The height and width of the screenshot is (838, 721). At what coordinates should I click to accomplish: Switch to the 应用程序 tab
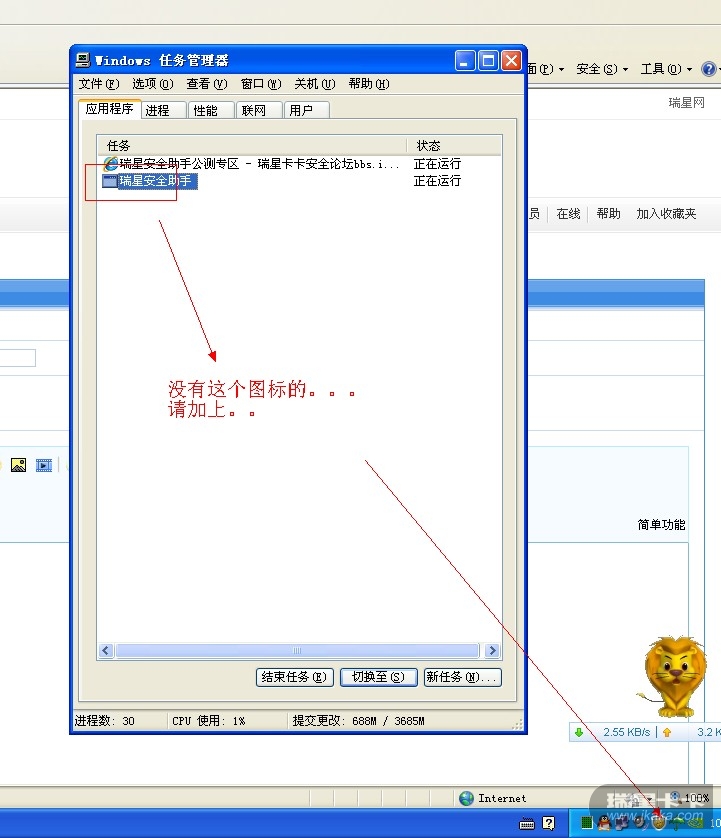click(110, 108)
